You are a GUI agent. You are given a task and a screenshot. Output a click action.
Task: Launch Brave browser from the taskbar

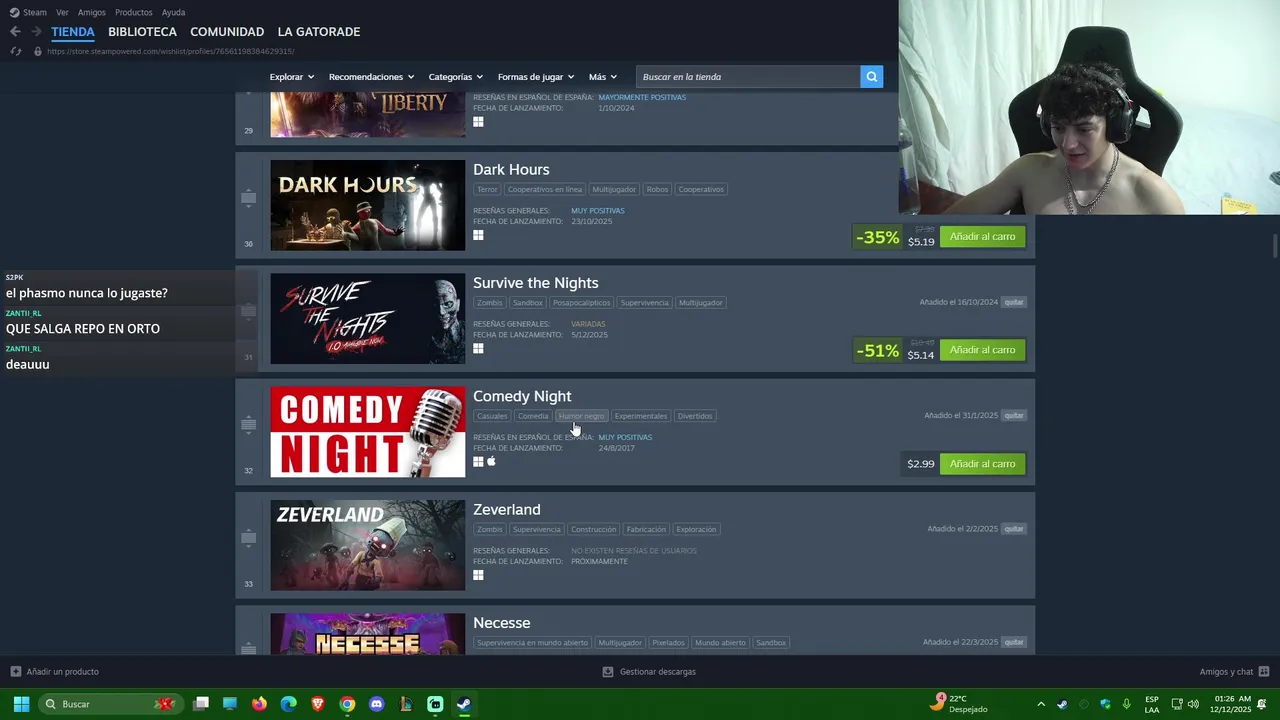318,704
